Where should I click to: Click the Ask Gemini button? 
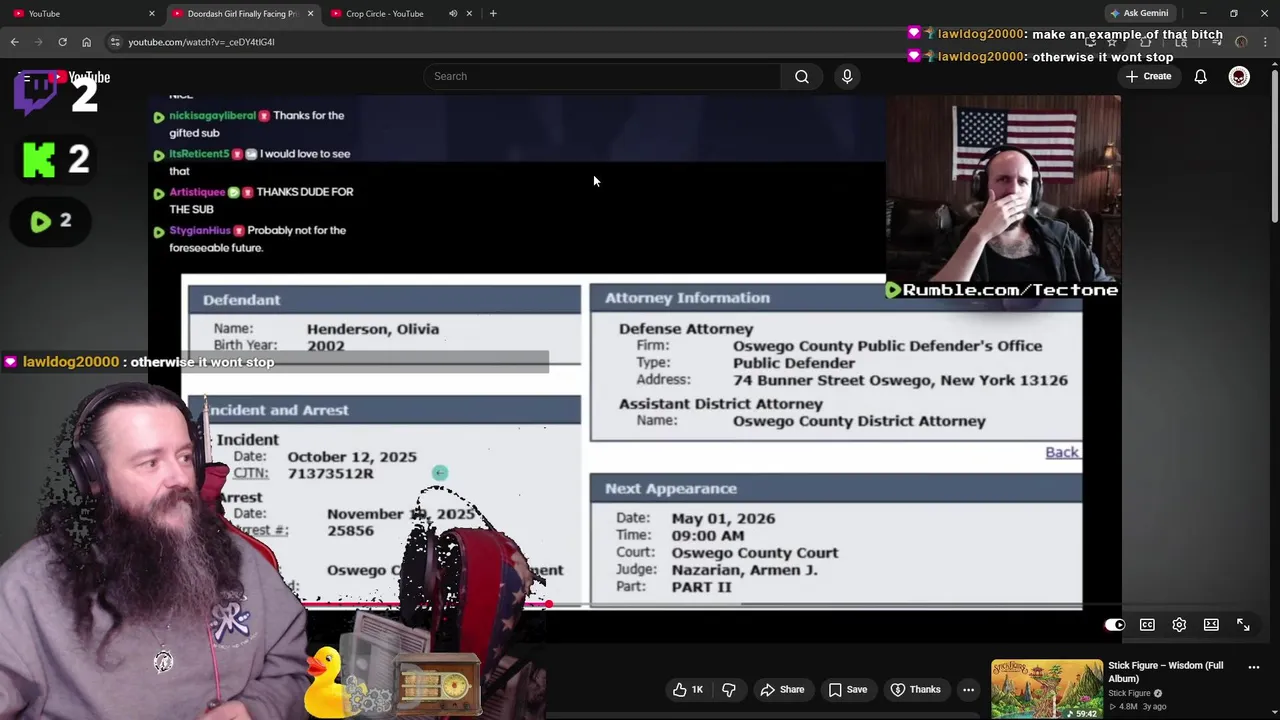pos(1138,13)
